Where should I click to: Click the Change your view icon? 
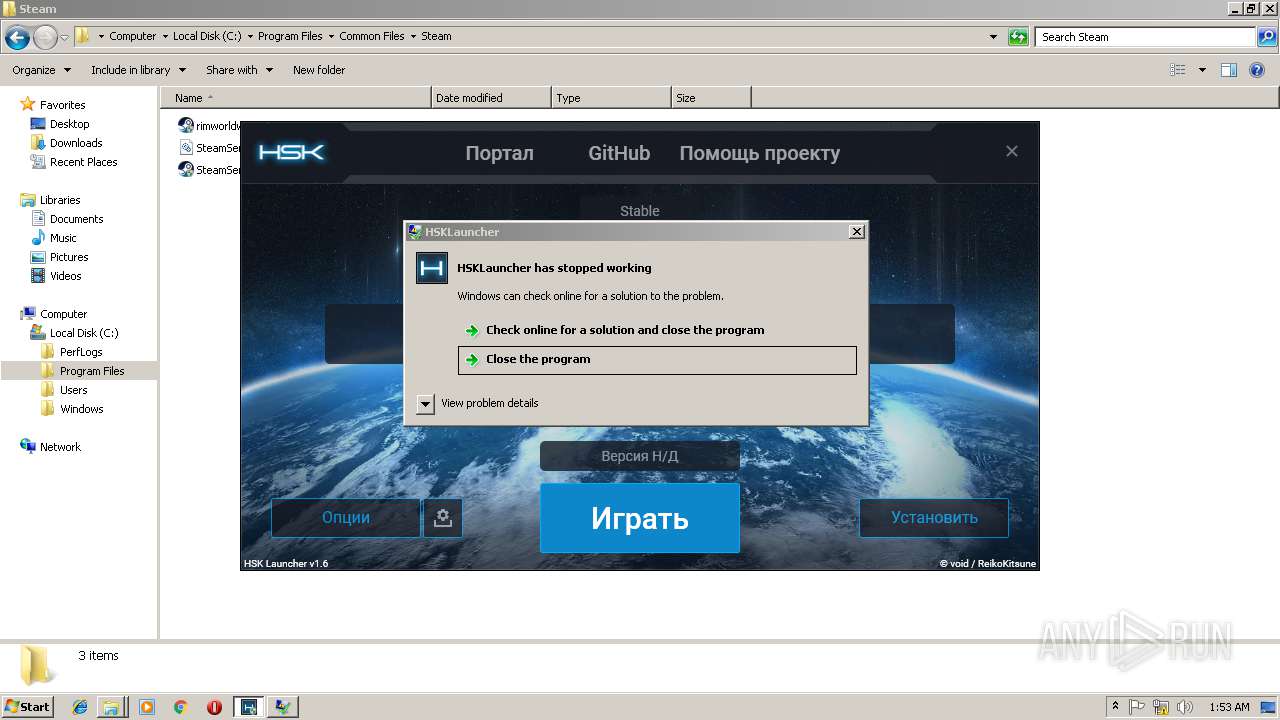pos(1178,70)
